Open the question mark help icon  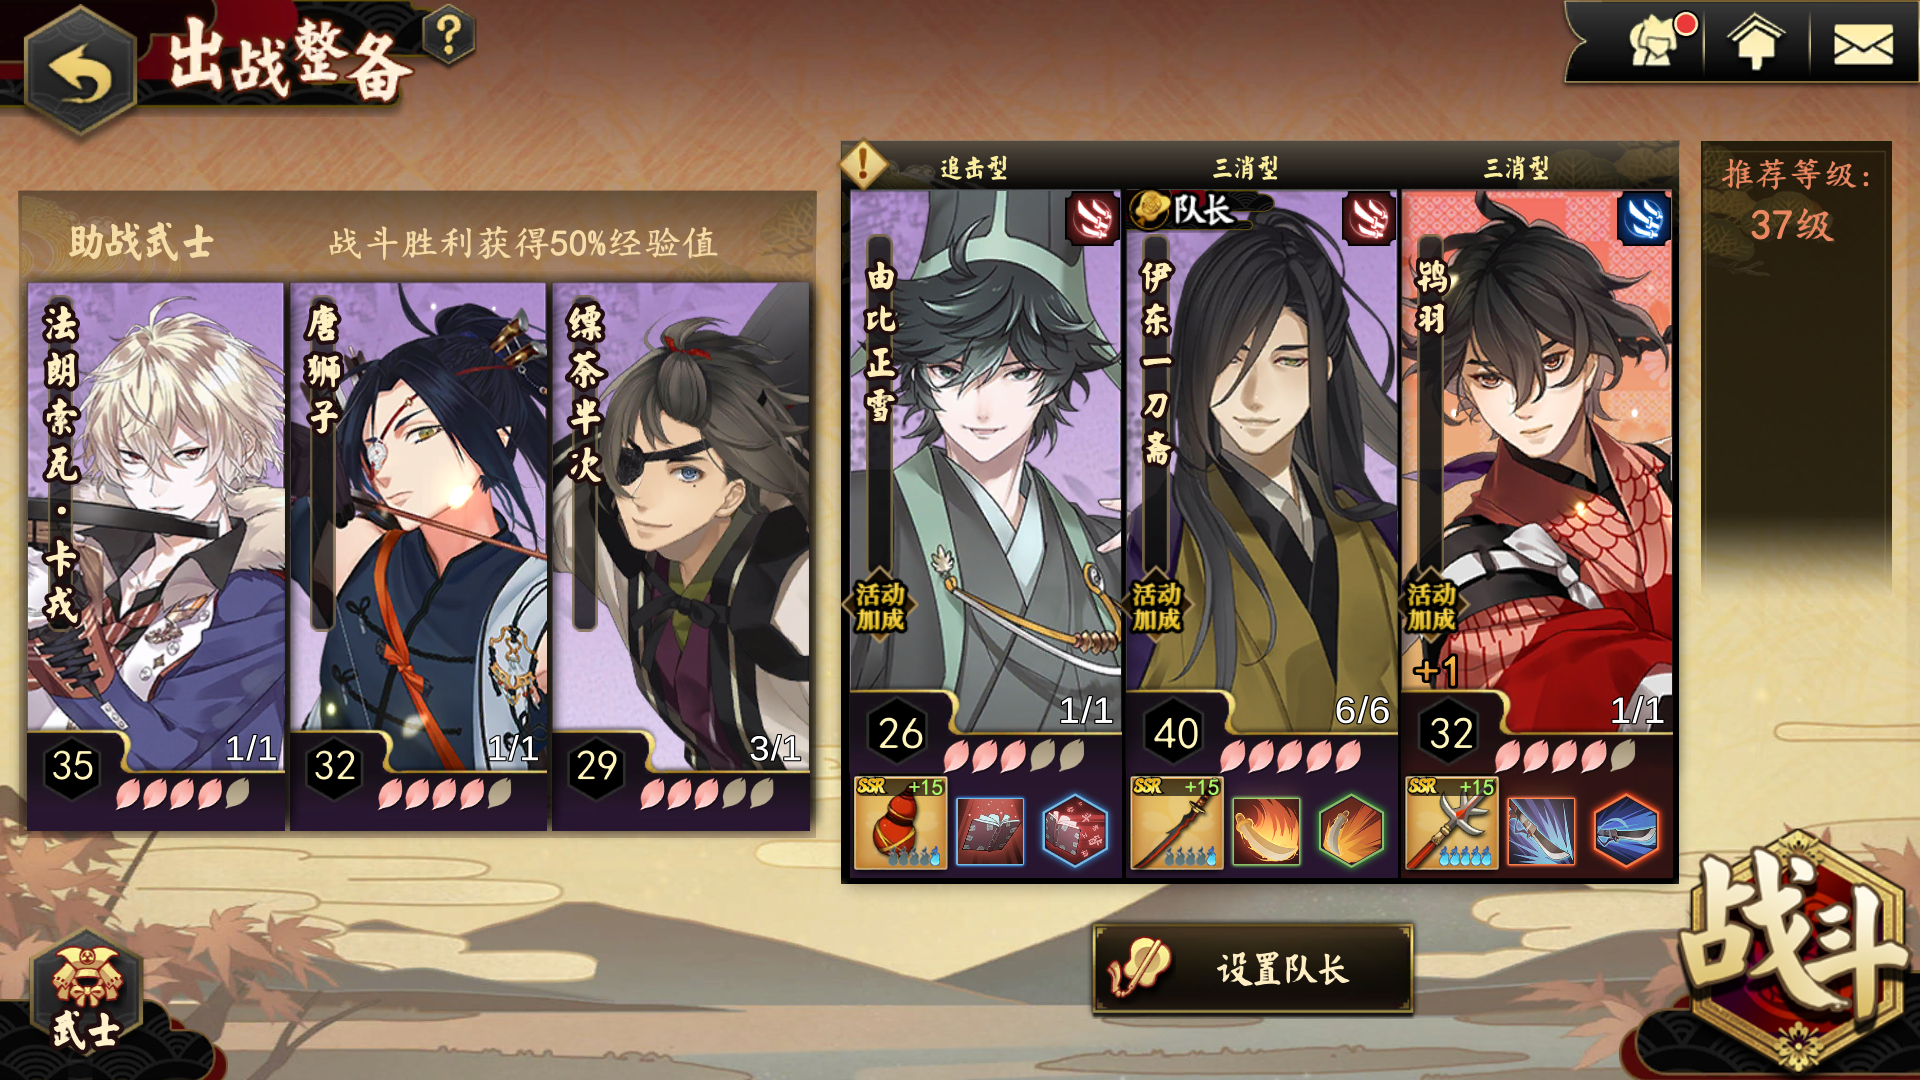pyautogui.click(x=449, y=35)
